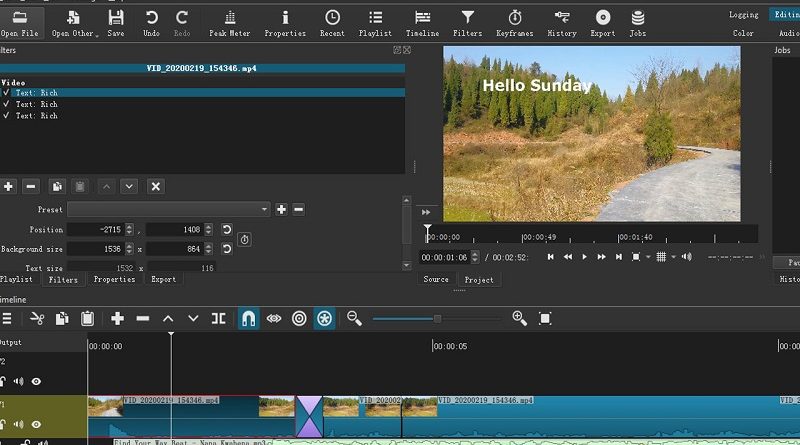Open the Filters panel from toolbar
This screenshot has width=800, height=445.
point(467,23)
